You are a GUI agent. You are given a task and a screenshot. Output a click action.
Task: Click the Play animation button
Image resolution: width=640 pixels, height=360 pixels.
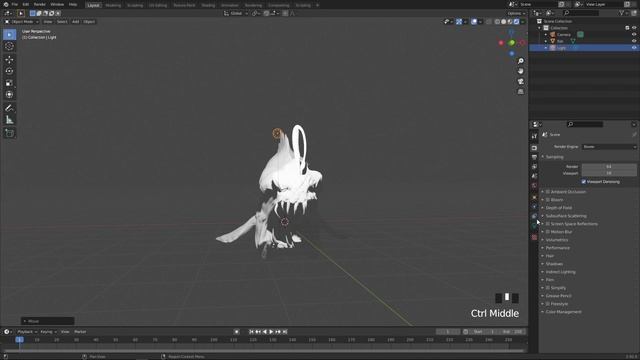pyautogui.click(x=271, y=332)
